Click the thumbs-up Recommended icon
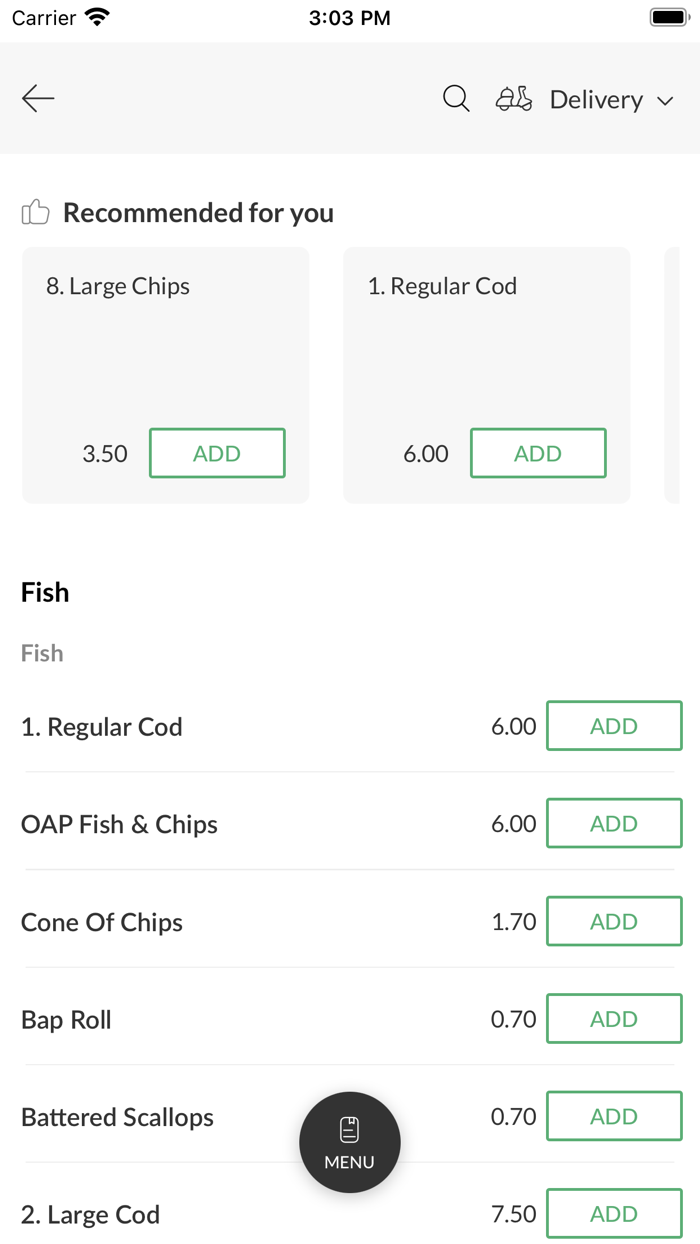 (x=35, y=211)
